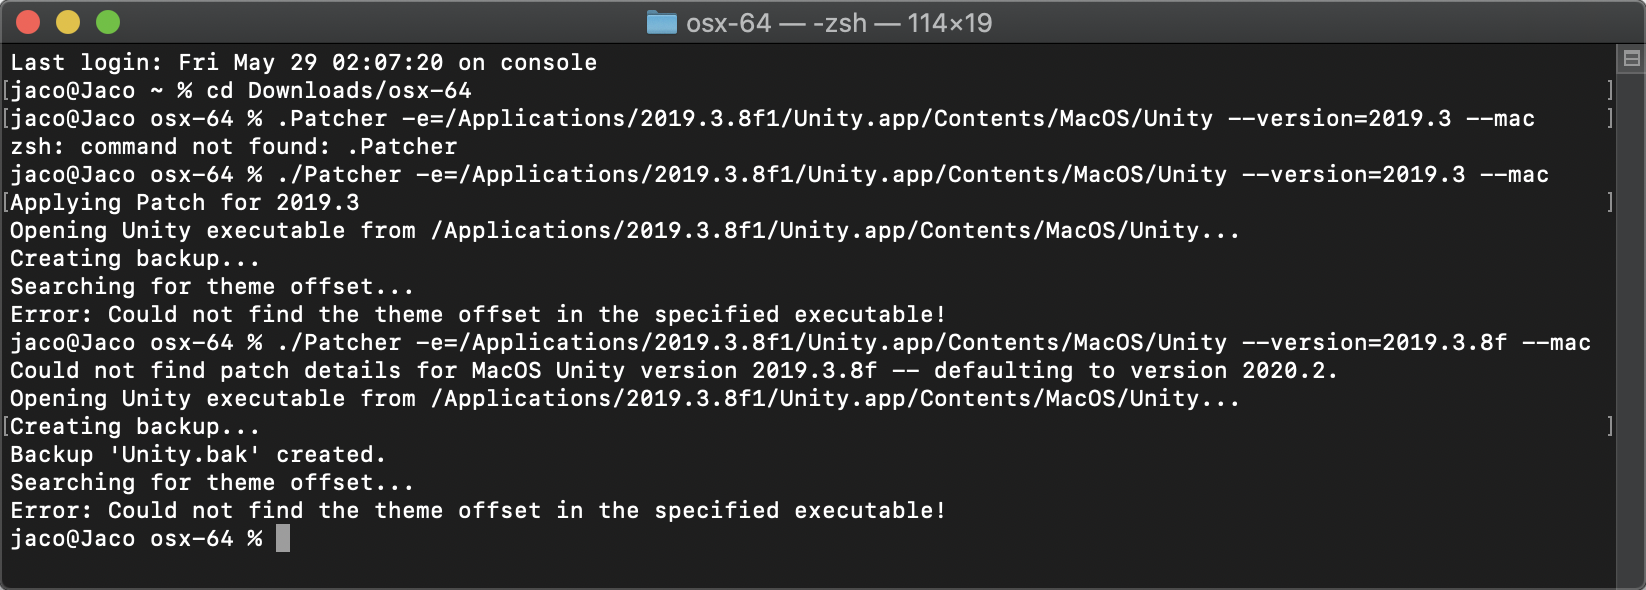Click the osx-64 folder proxy icon in the title bar
Image resolution: width=1646 pixels, height=590 pixels.
662,21
